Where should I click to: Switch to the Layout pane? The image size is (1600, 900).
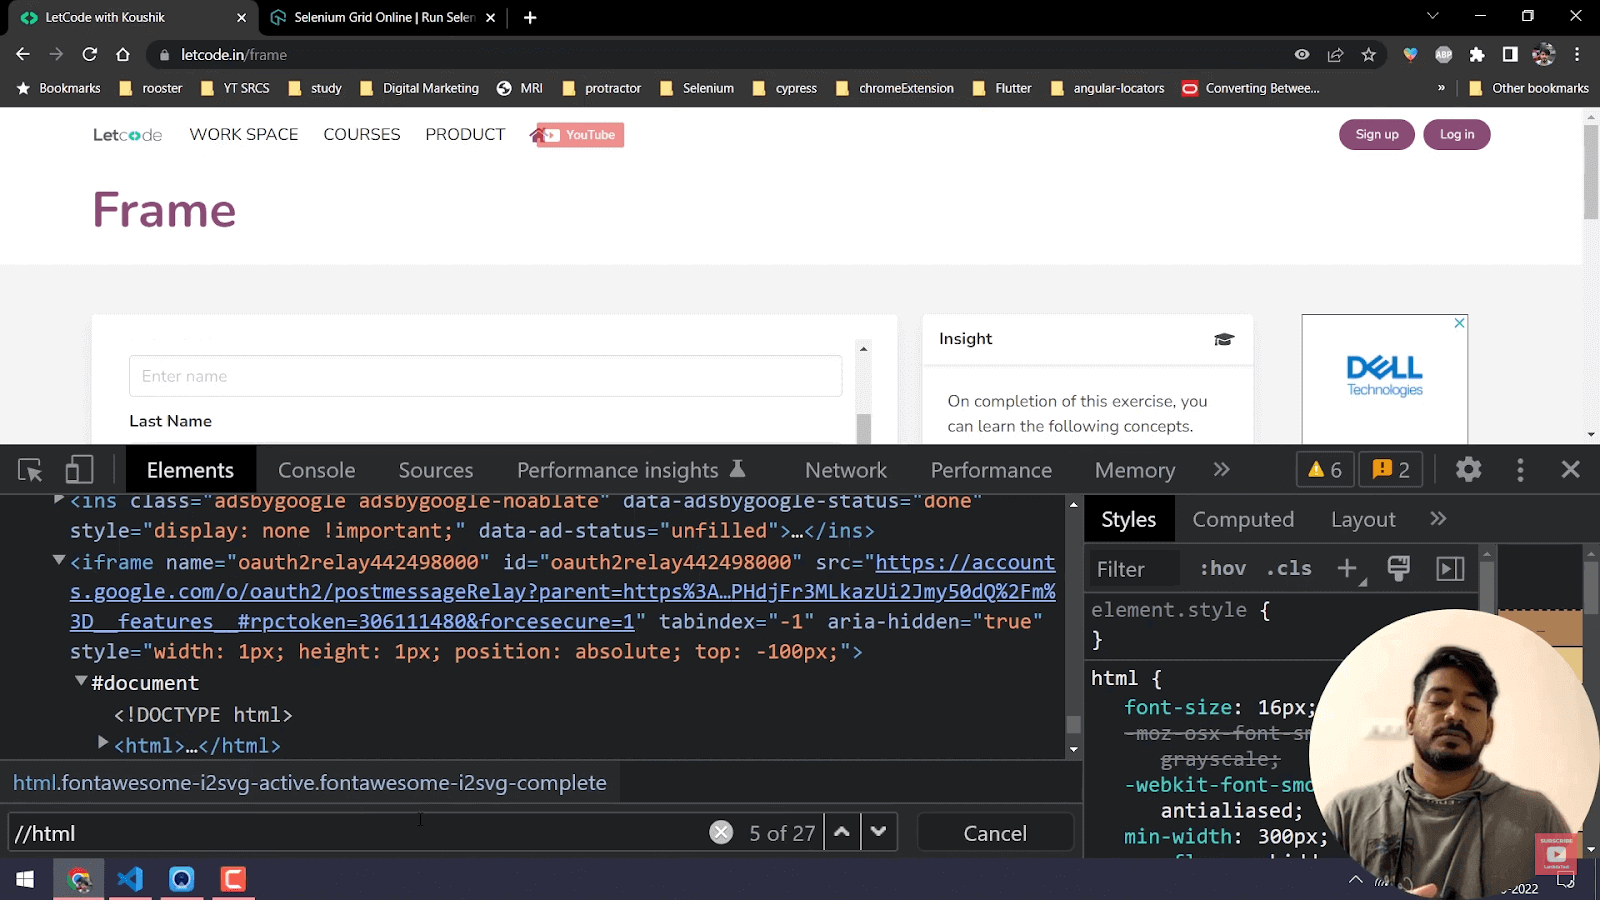pyautogui.click(x=1363, y=519)
